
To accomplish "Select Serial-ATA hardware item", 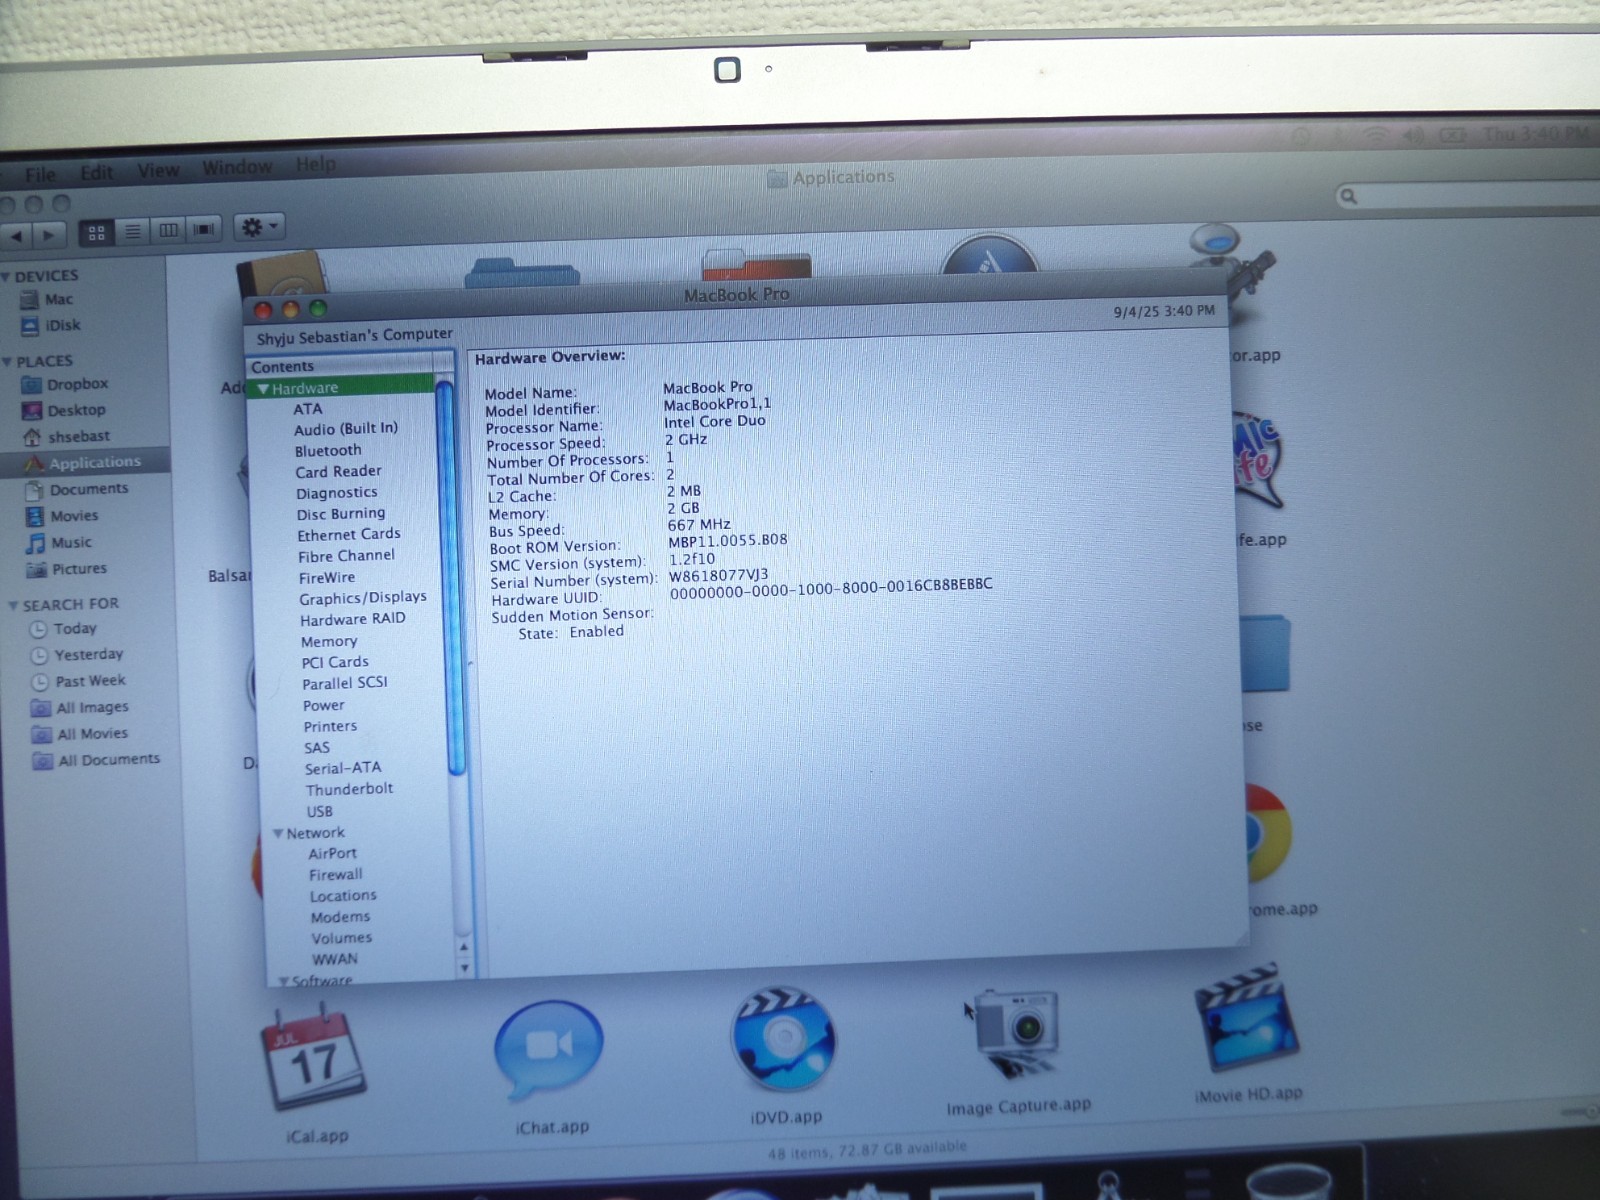I will 343,768.
